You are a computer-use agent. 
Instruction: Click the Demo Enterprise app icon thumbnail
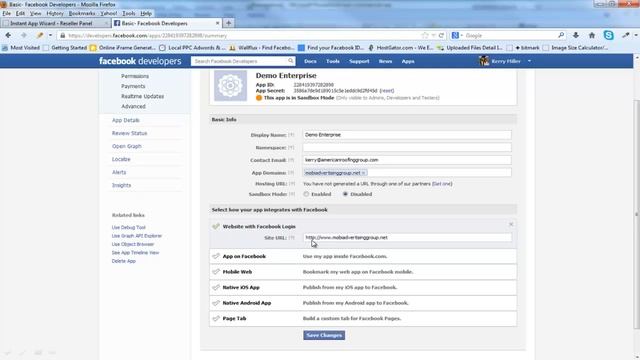click(x=231, y=86)
